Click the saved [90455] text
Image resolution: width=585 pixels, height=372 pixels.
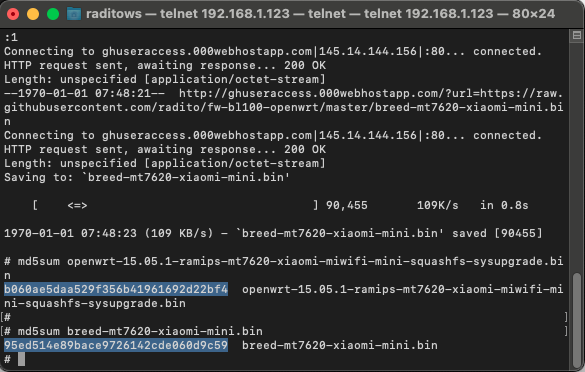(x=497, y=234)
